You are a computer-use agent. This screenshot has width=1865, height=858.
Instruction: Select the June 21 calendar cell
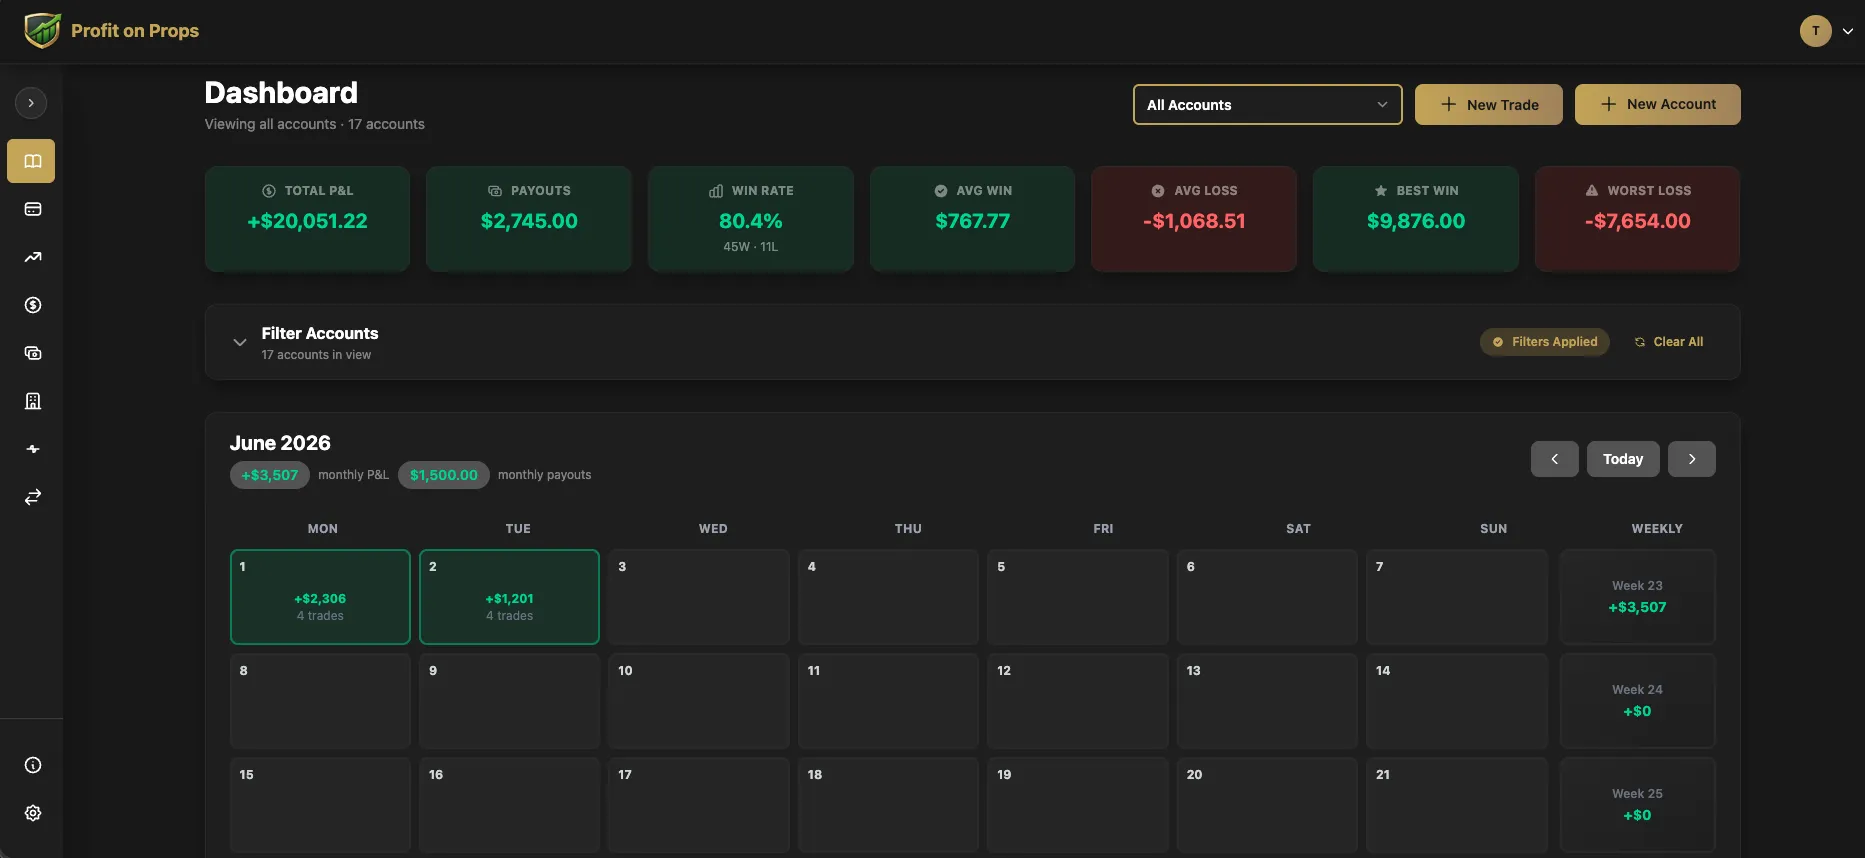[x=1456, y=805]
